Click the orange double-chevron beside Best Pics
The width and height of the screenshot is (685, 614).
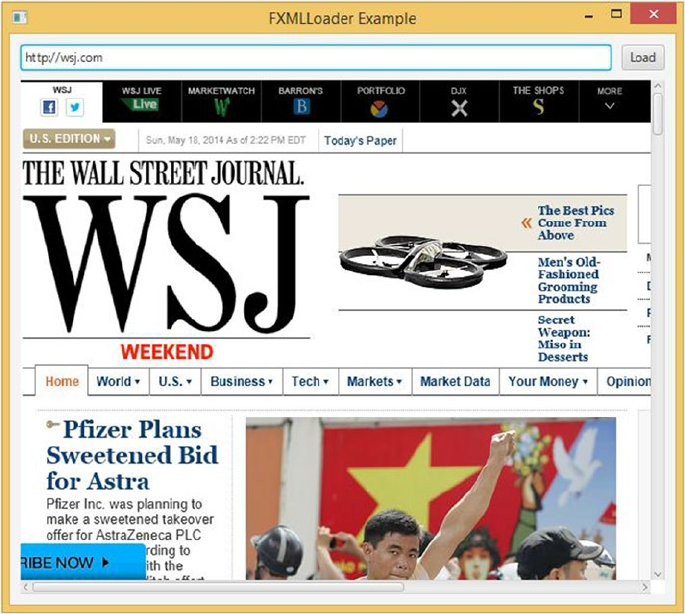pos(526,223)
